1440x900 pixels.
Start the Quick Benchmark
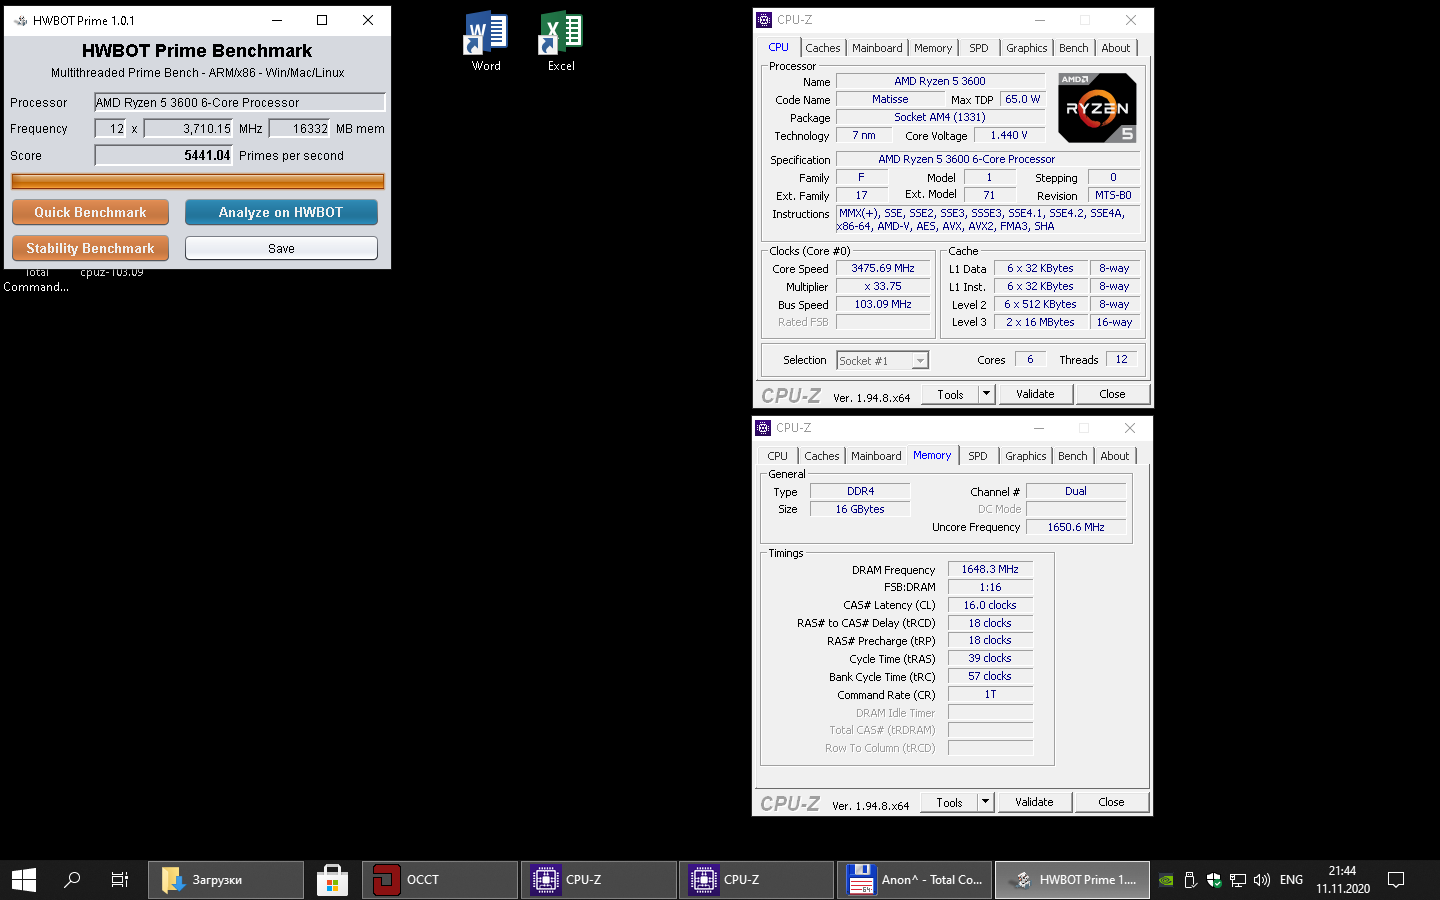coord(90,212)
